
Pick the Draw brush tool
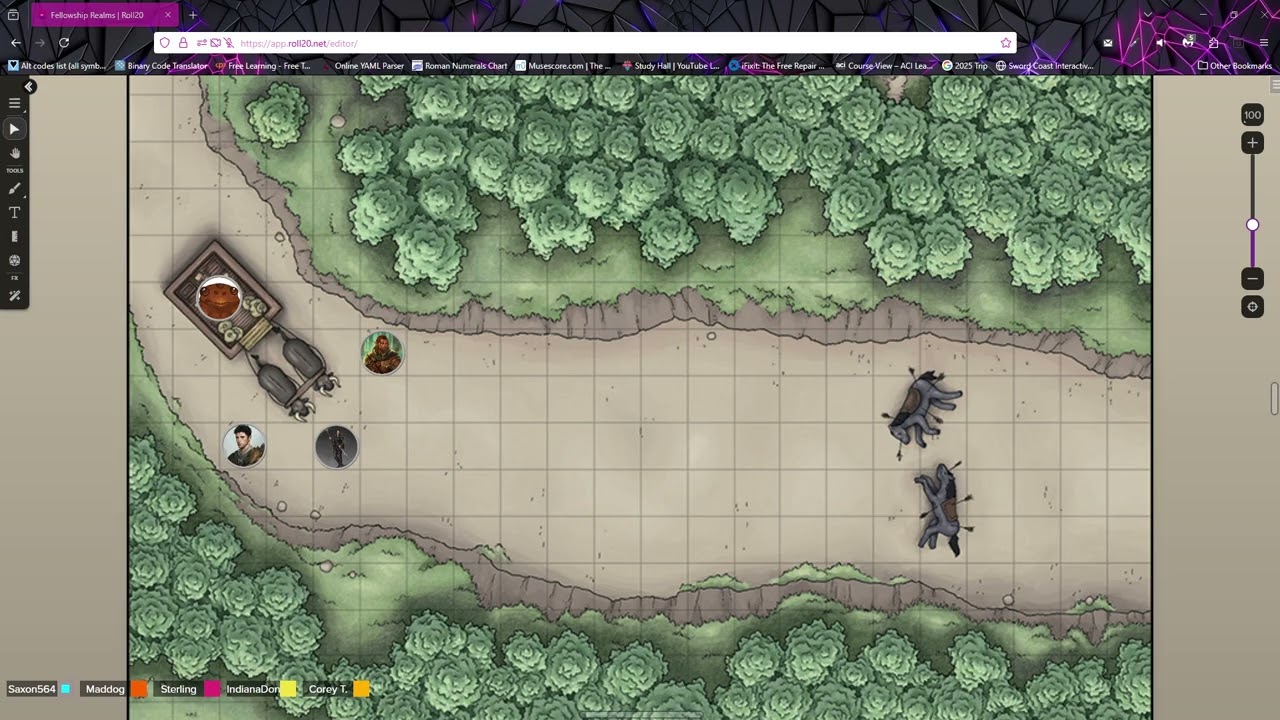click(14, 189)
